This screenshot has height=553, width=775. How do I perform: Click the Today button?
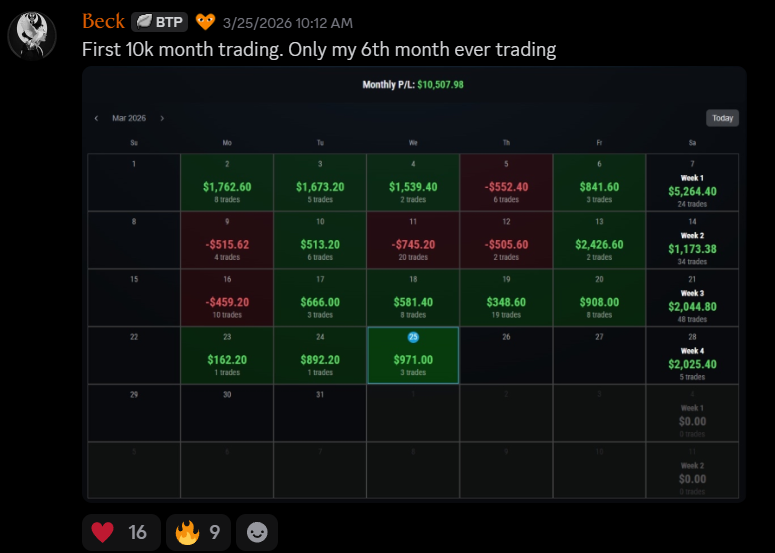[x=722, y=118]
